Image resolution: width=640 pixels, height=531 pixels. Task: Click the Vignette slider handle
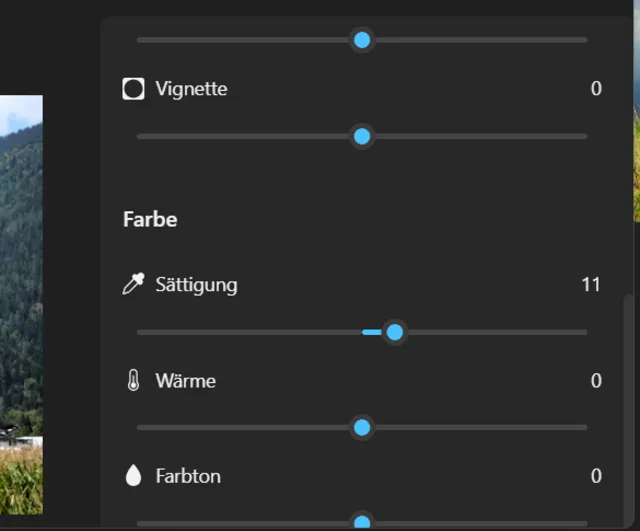362,136
